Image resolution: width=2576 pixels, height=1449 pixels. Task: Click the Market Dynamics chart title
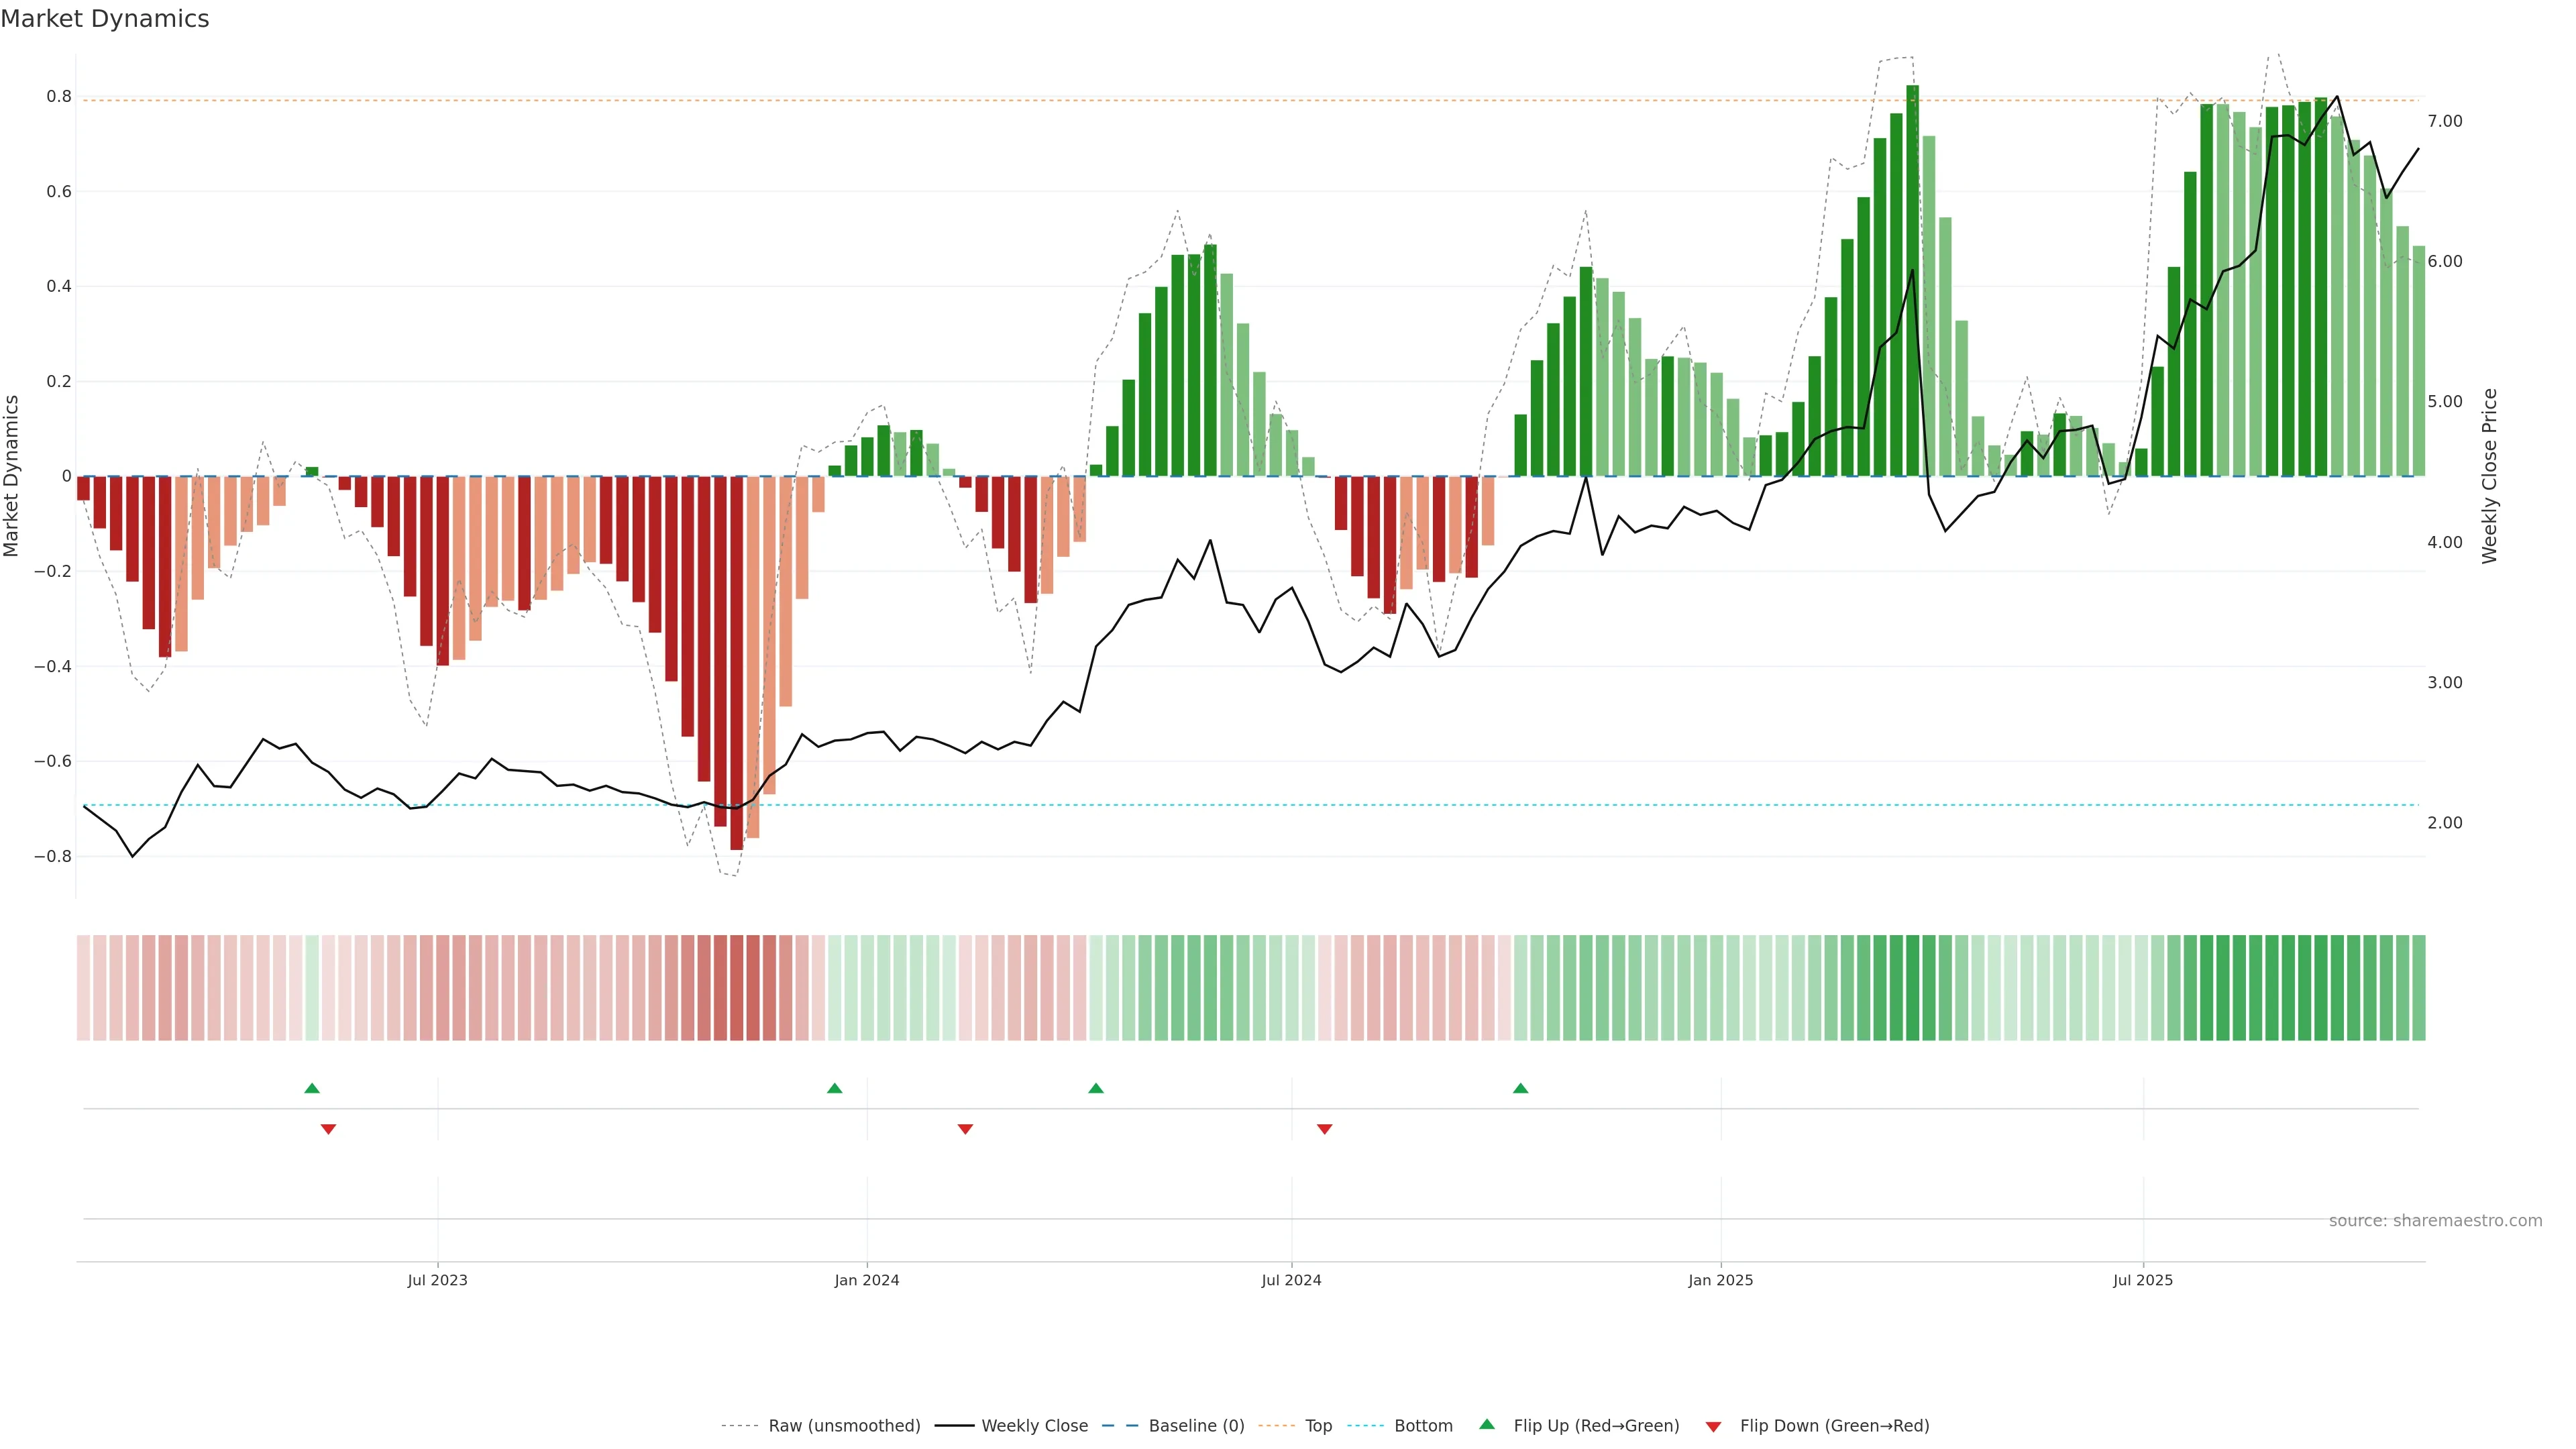(x=105, y=19)
